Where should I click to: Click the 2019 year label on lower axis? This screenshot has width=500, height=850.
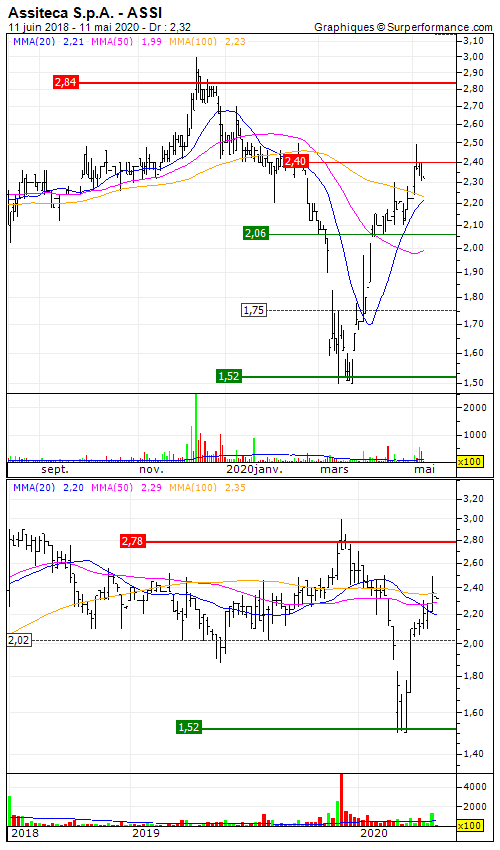coord(146,833)
